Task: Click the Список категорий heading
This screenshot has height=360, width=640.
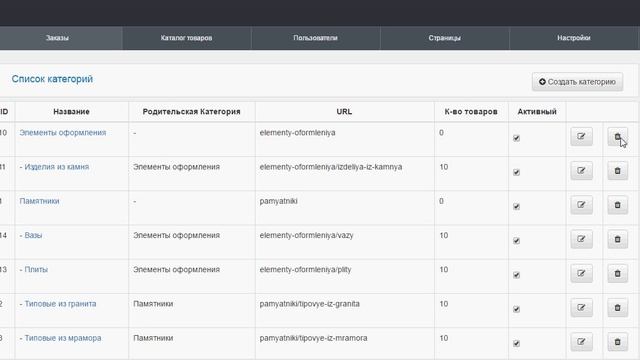Action: pyautogui.click(x=52, y=79)
